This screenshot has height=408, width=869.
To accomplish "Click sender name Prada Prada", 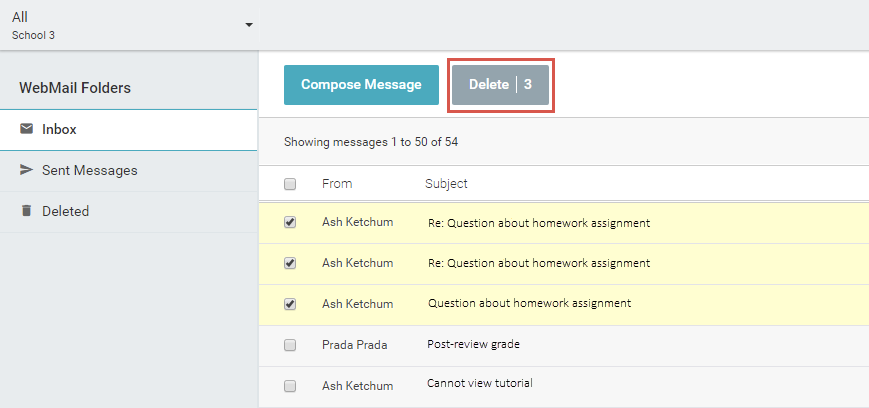I will (355, 345).
